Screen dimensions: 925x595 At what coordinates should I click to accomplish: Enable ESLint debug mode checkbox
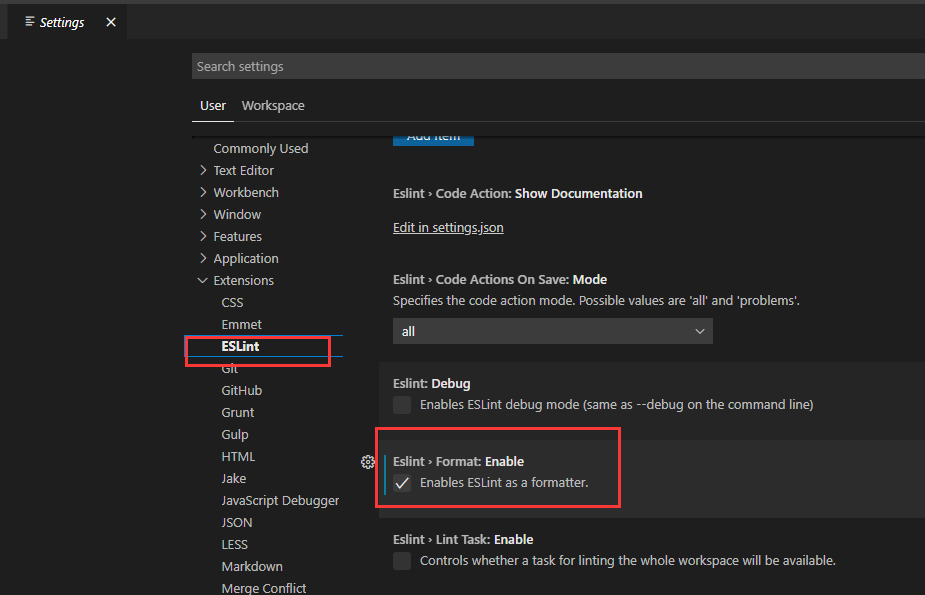tap(402, 405)
